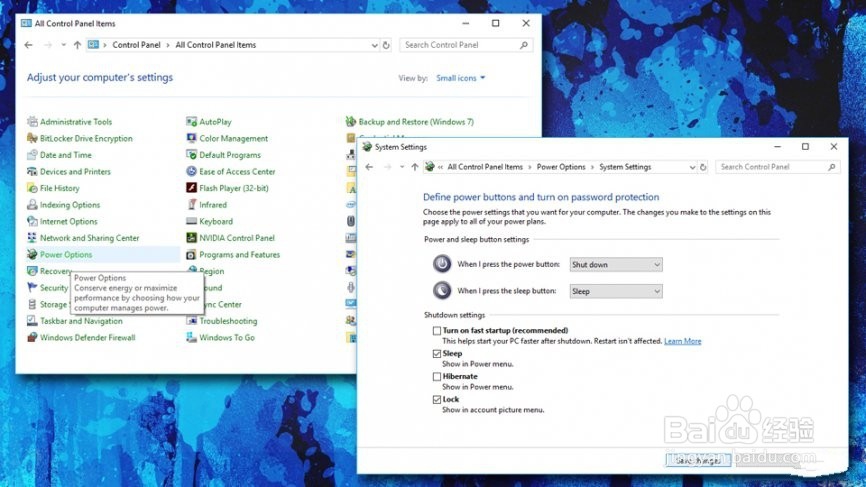The image size is (866, 487).
Task: Go up one level in System Settings window
Action: pos(415,167)
